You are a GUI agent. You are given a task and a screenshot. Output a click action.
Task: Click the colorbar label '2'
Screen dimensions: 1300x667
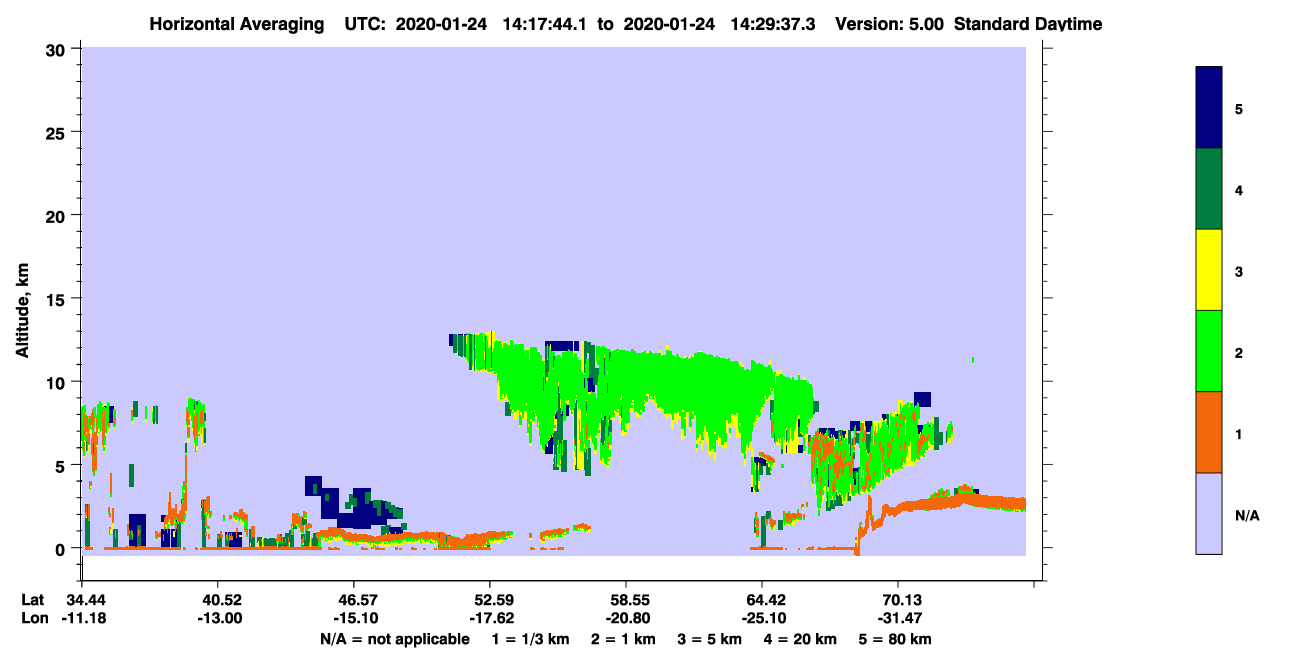tap(1239, 351)
